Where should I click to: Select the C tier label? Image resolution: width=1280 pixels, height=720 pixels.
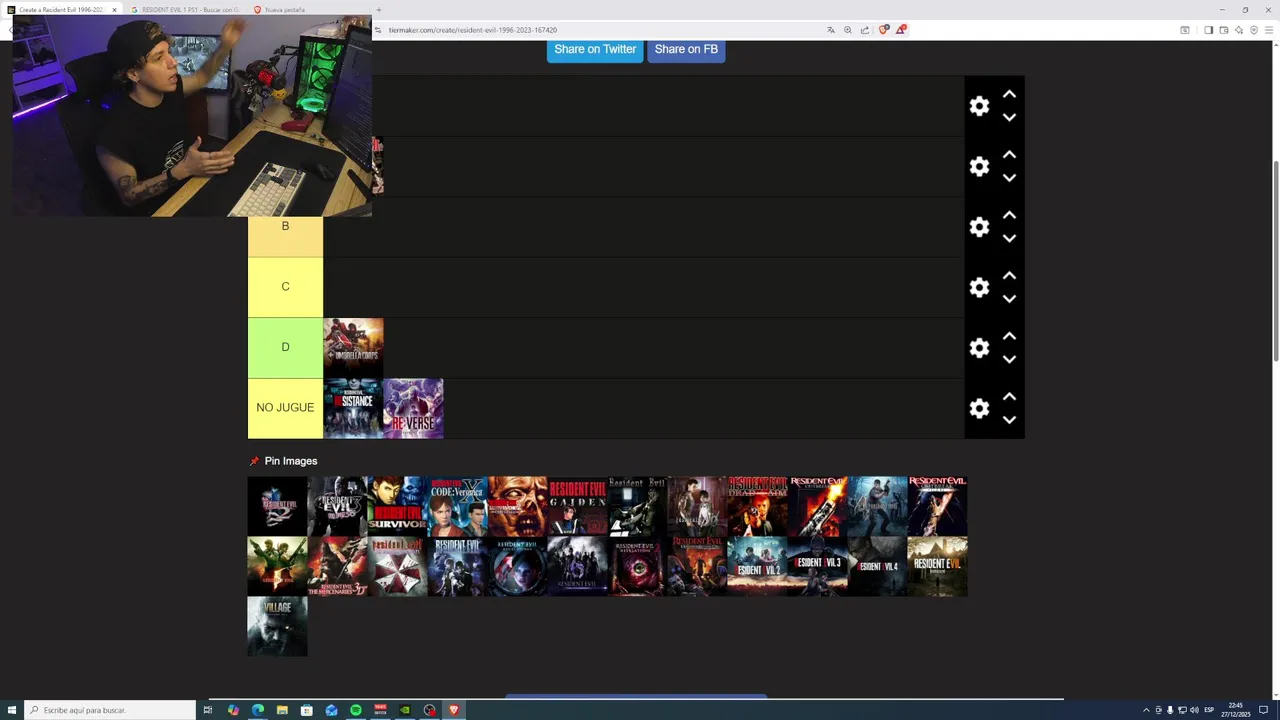point(285,287)
